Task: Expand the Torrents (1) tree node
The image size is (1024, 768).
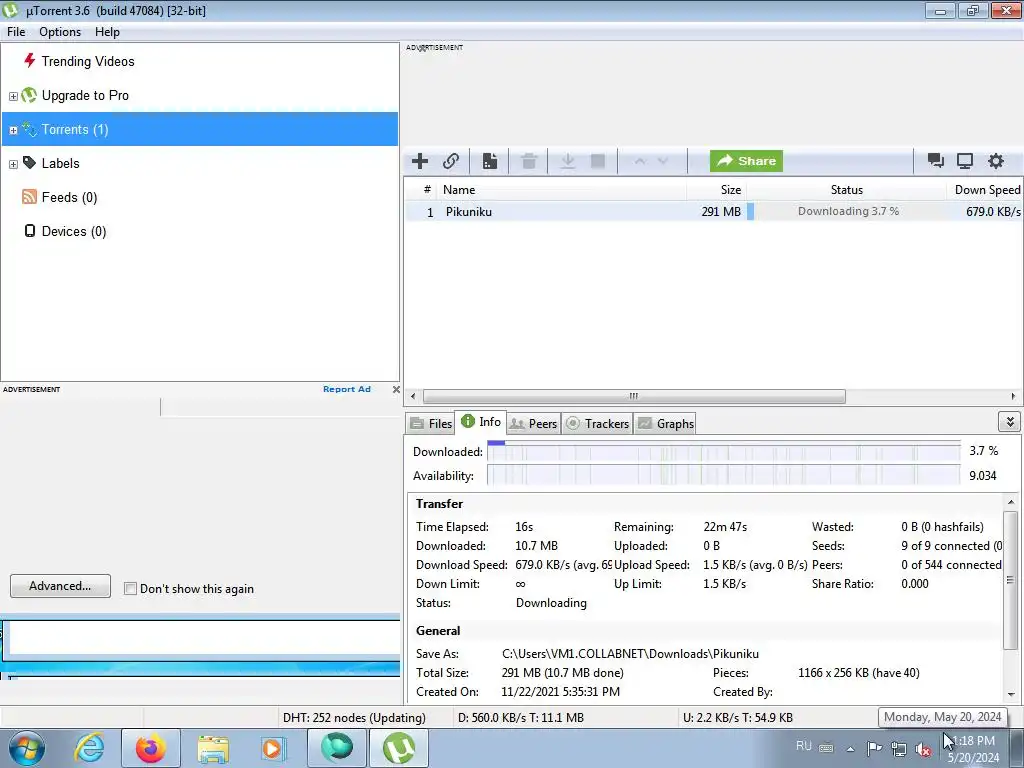Action: pyautogui.click(x=13, y=130)
